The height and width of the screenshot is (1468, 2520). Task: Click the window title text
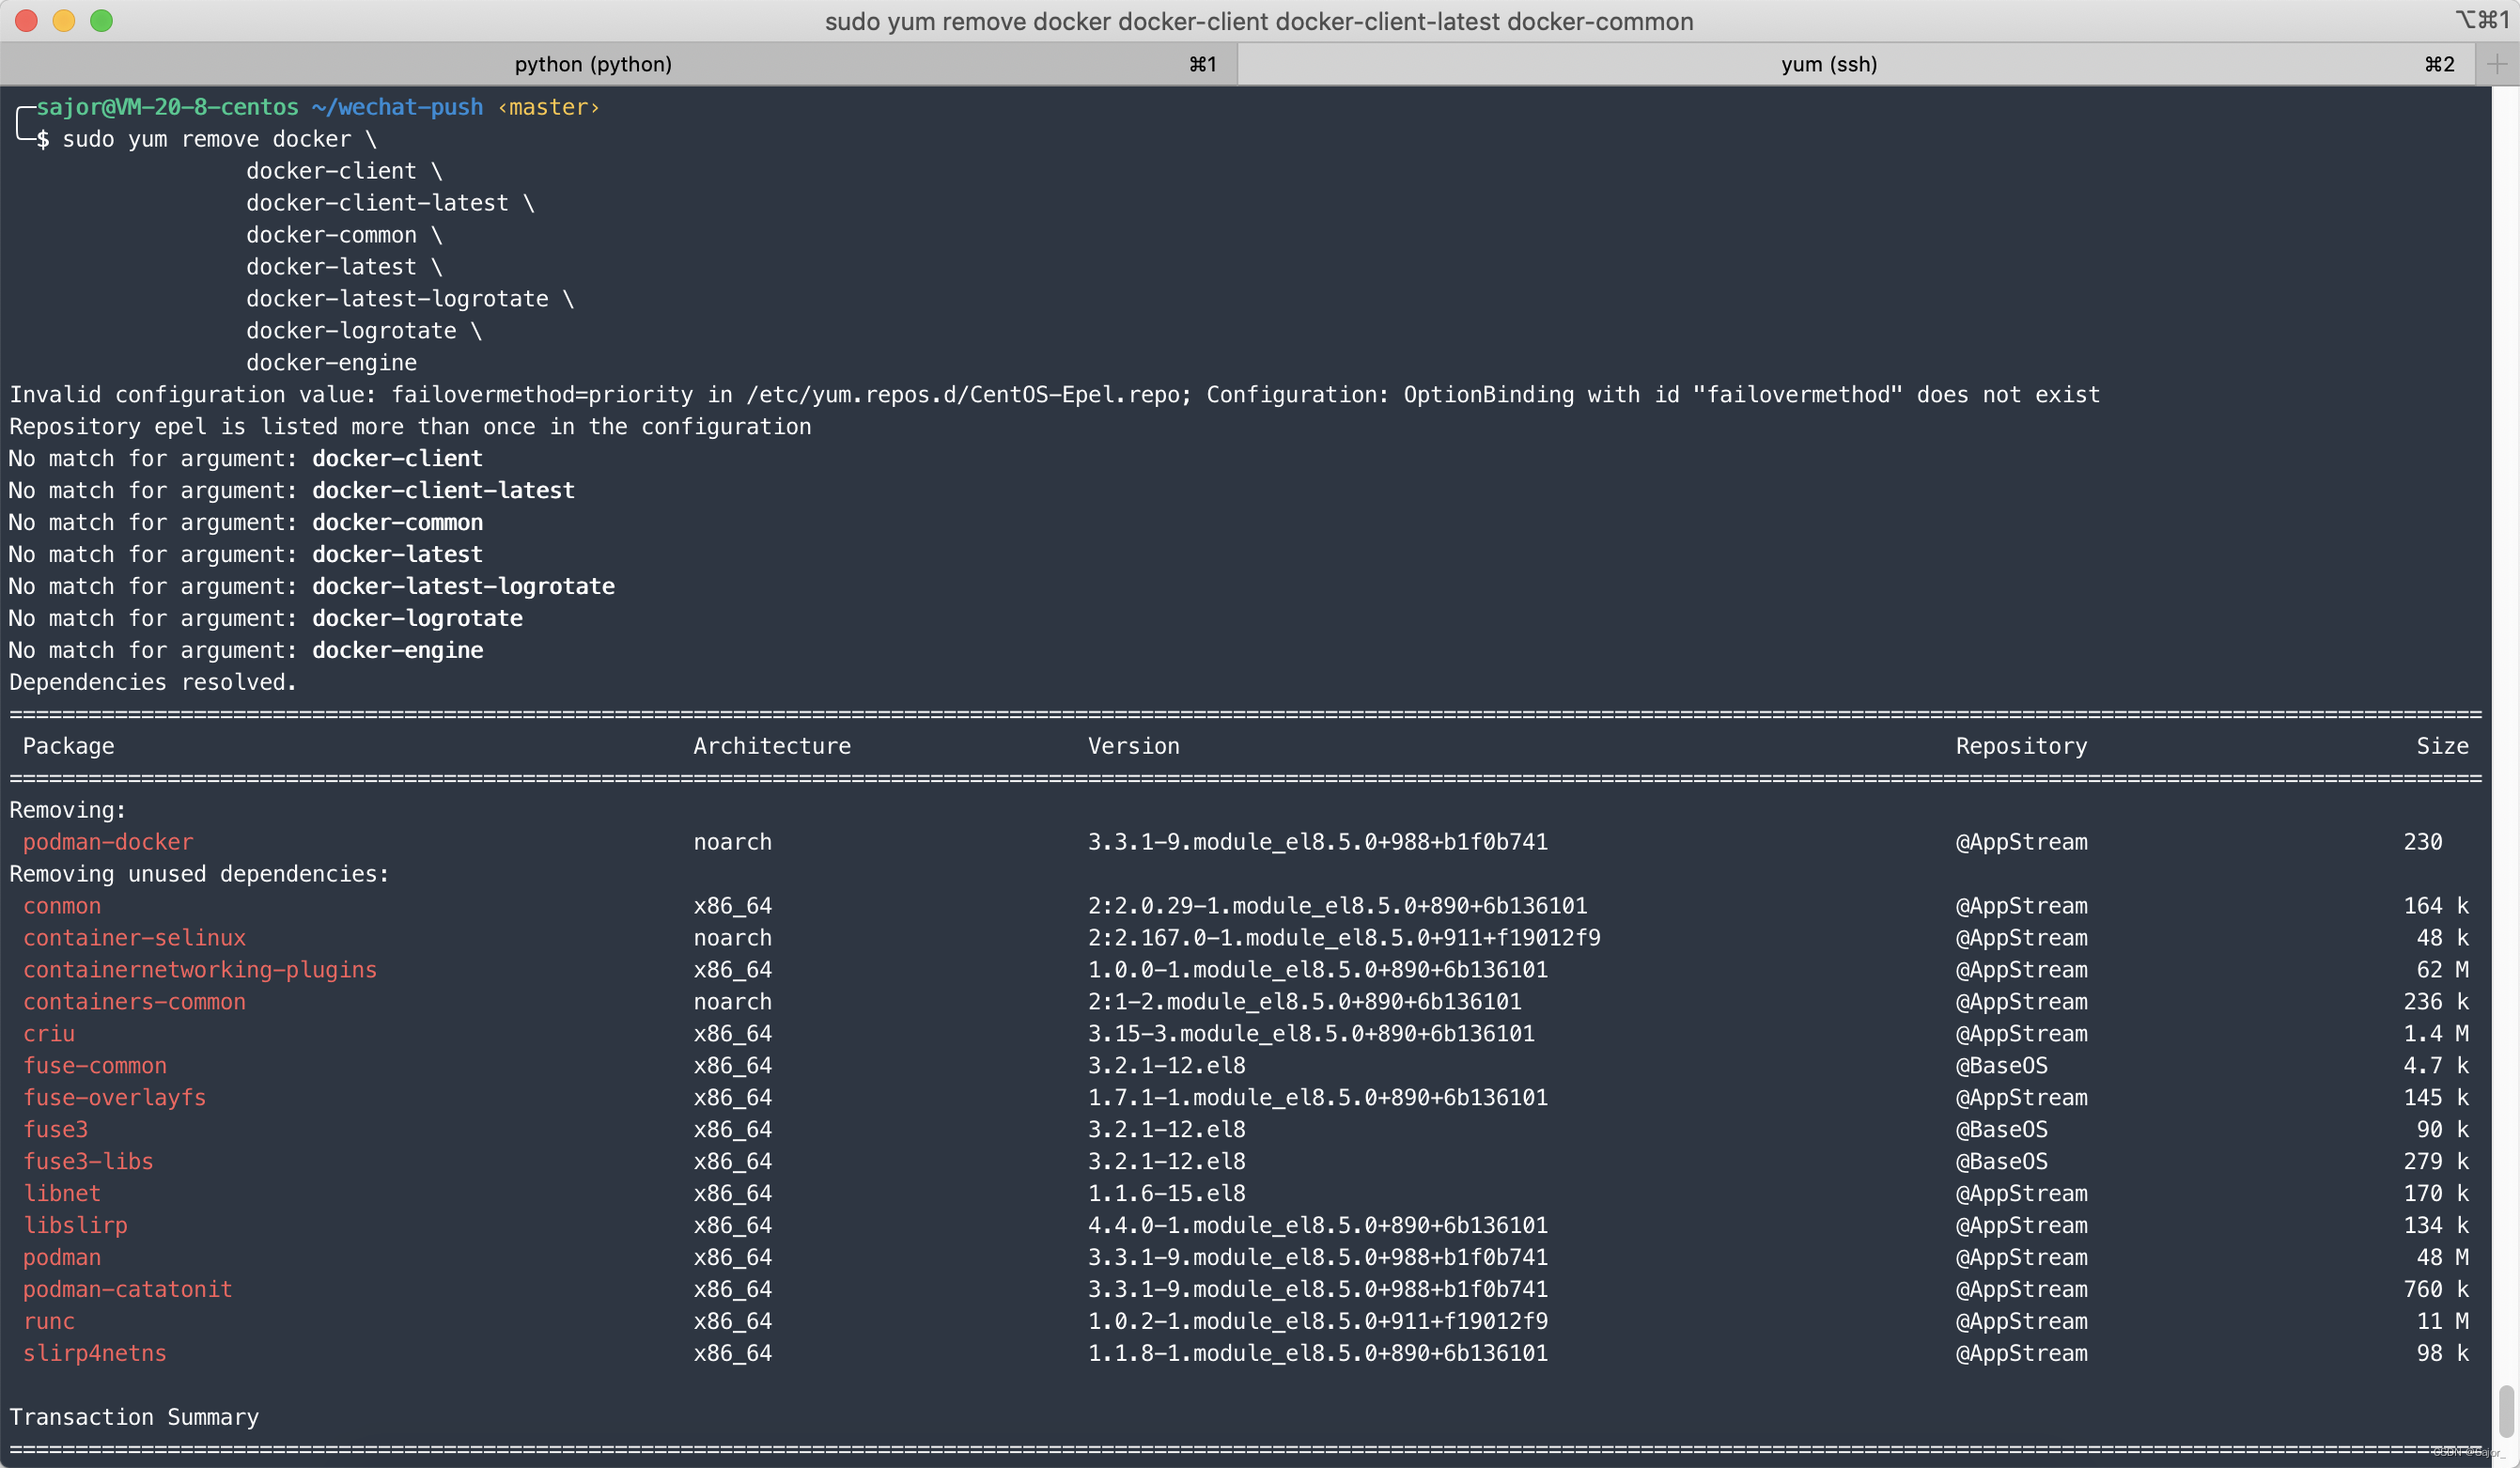click(x=1258, y=21)
